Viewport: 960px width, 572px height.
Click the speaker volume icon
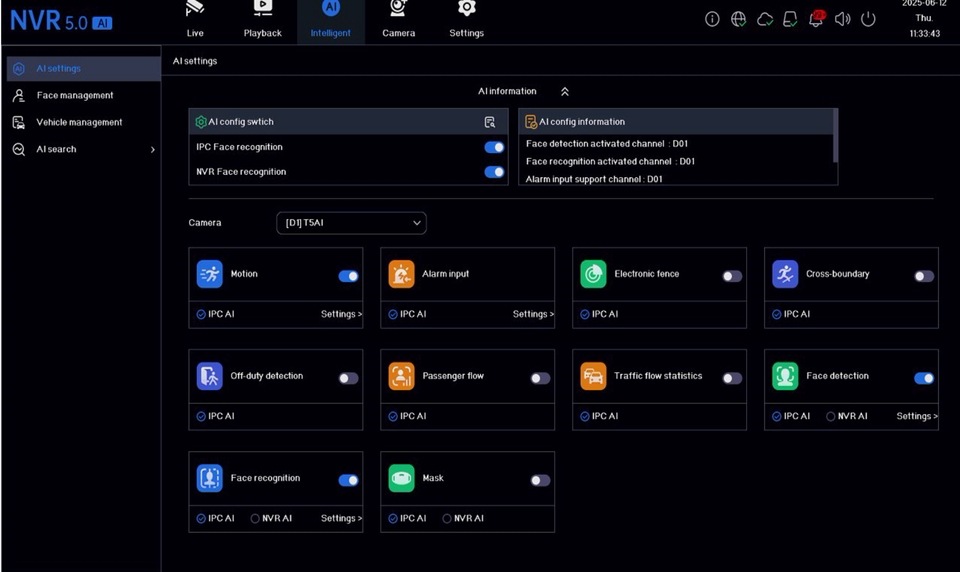tap(842, 19)
